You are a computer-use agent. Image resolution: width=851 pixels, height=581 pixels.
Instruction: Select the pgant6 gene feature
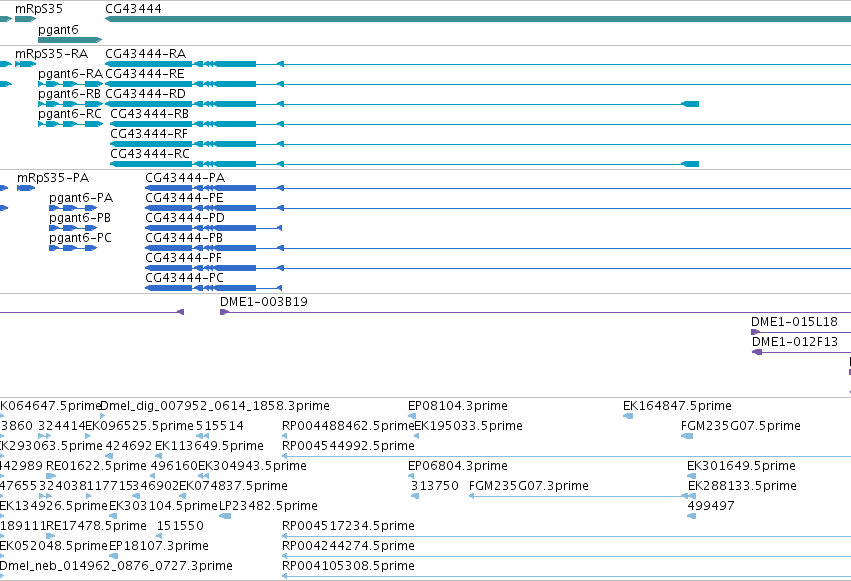(x=69, y=40)
